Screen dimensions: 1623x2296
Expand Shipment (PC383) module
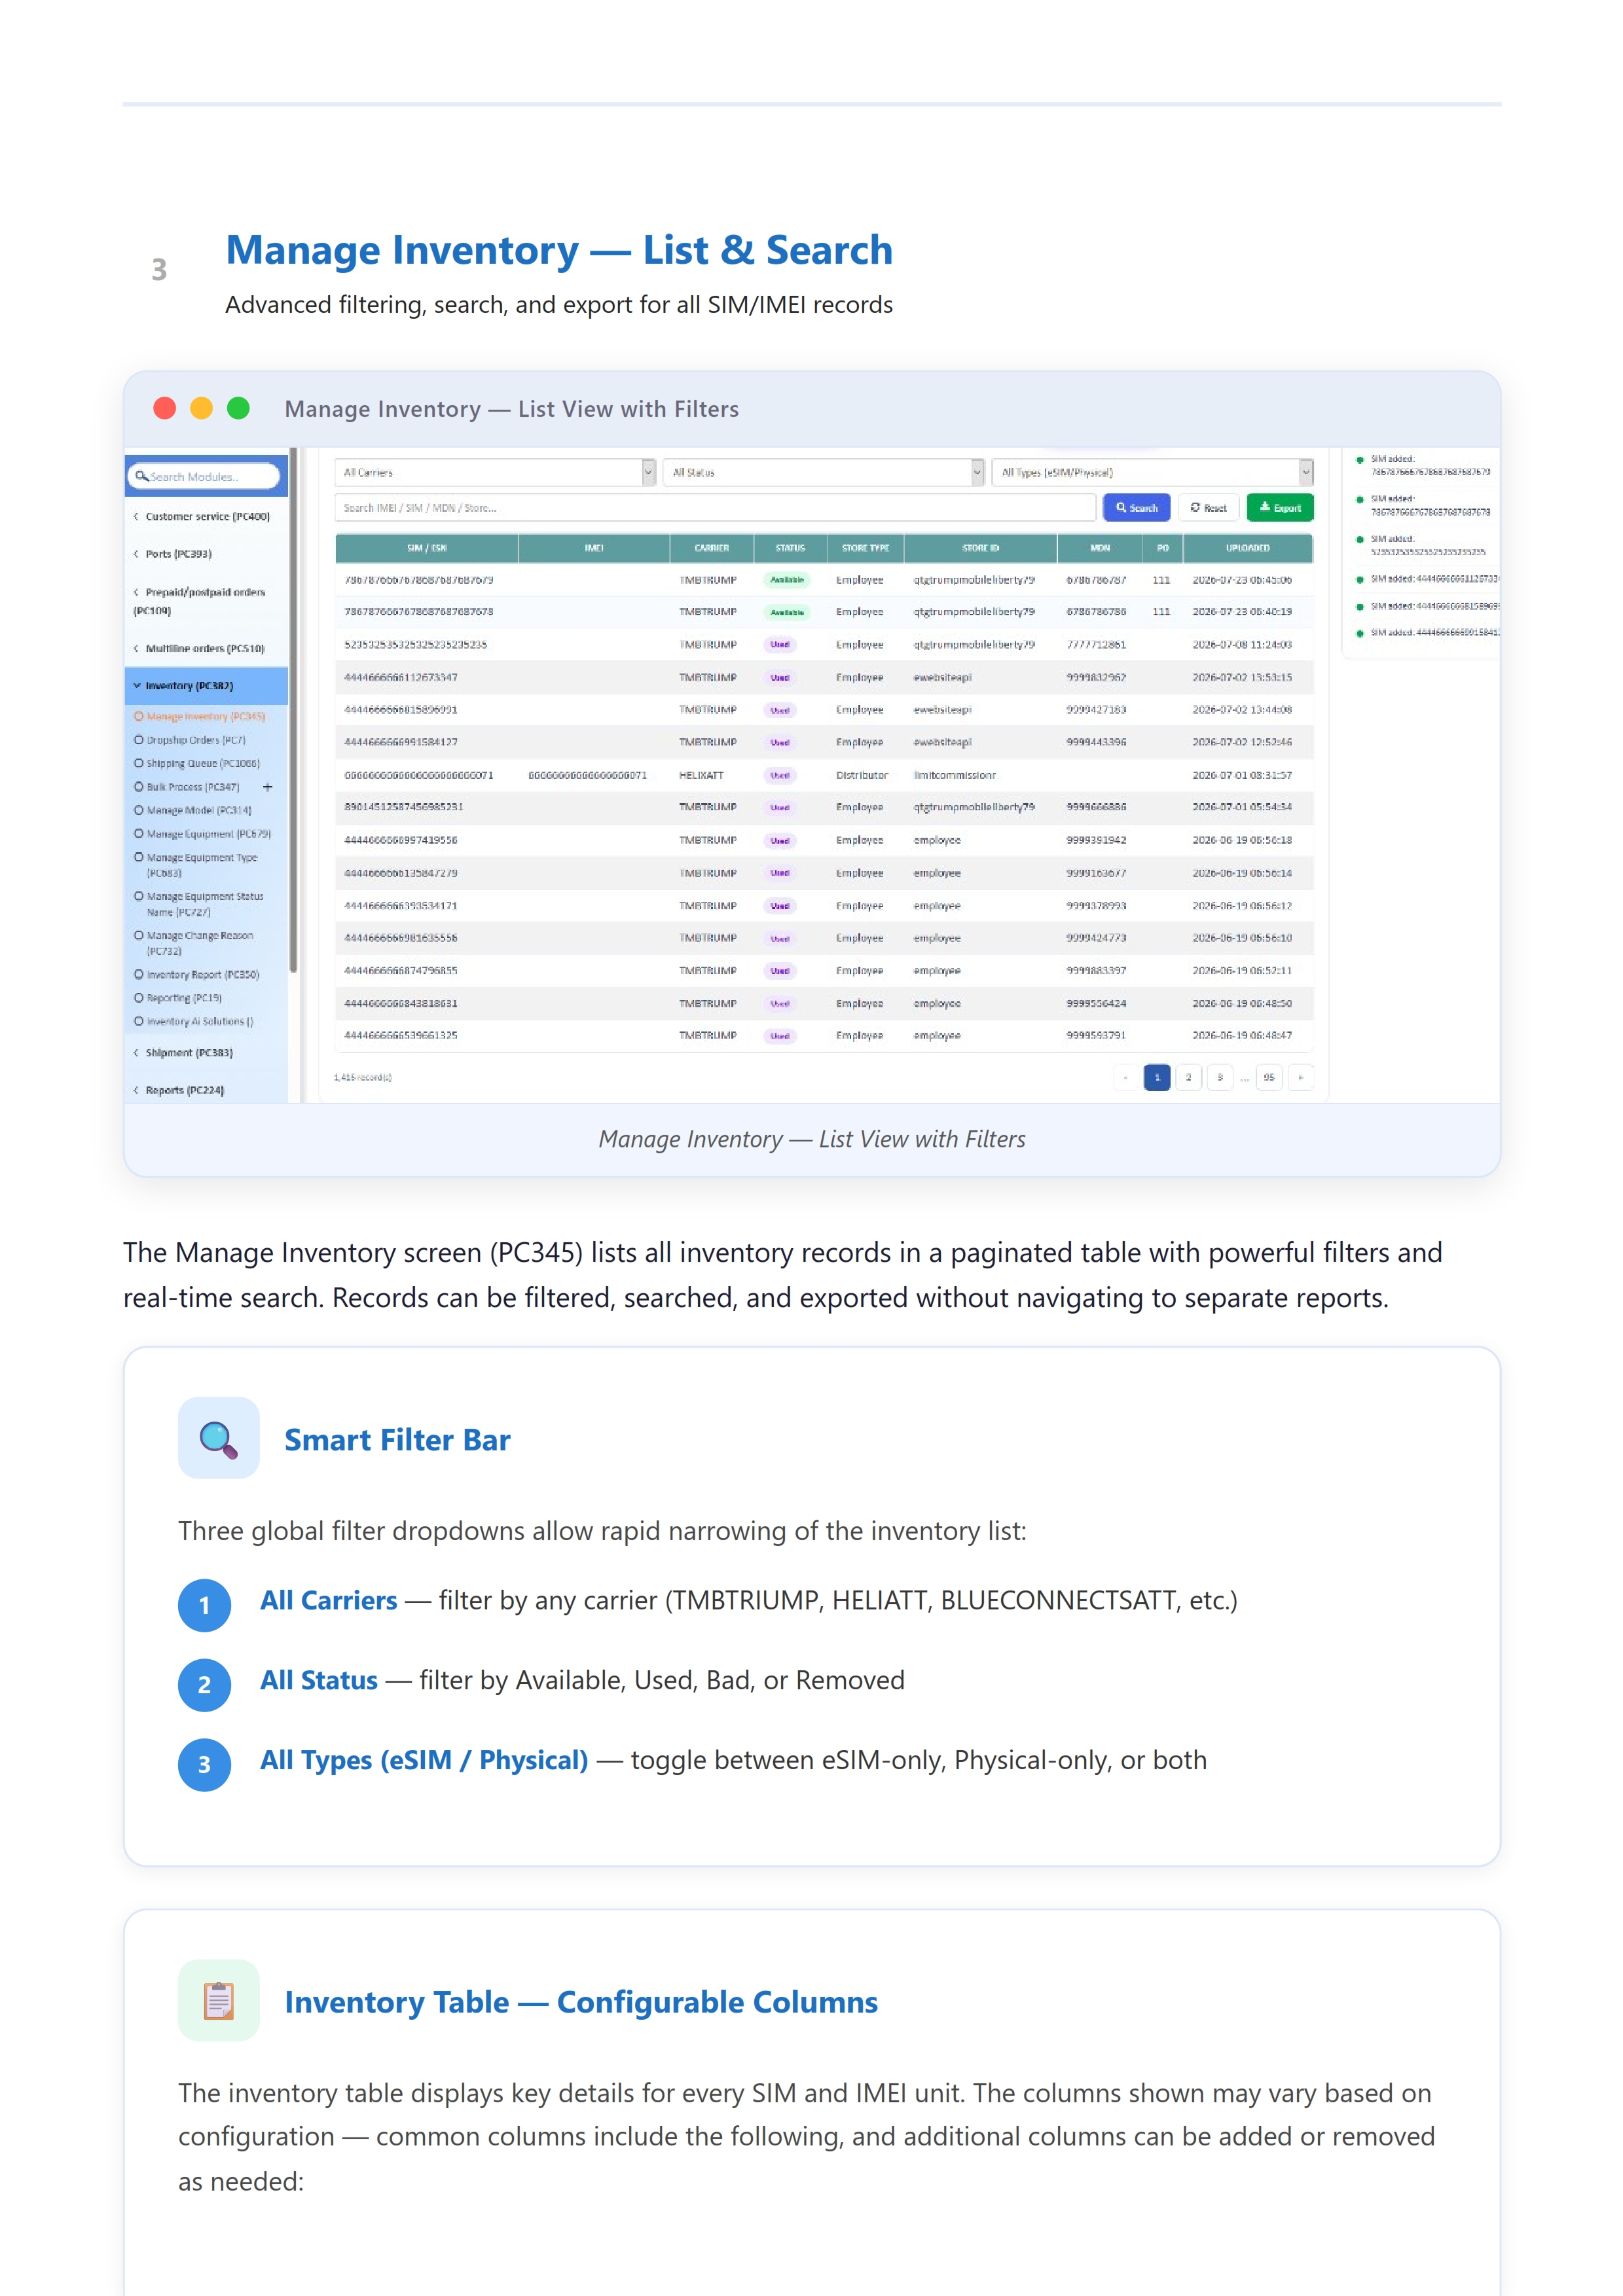coord(184,1052)
